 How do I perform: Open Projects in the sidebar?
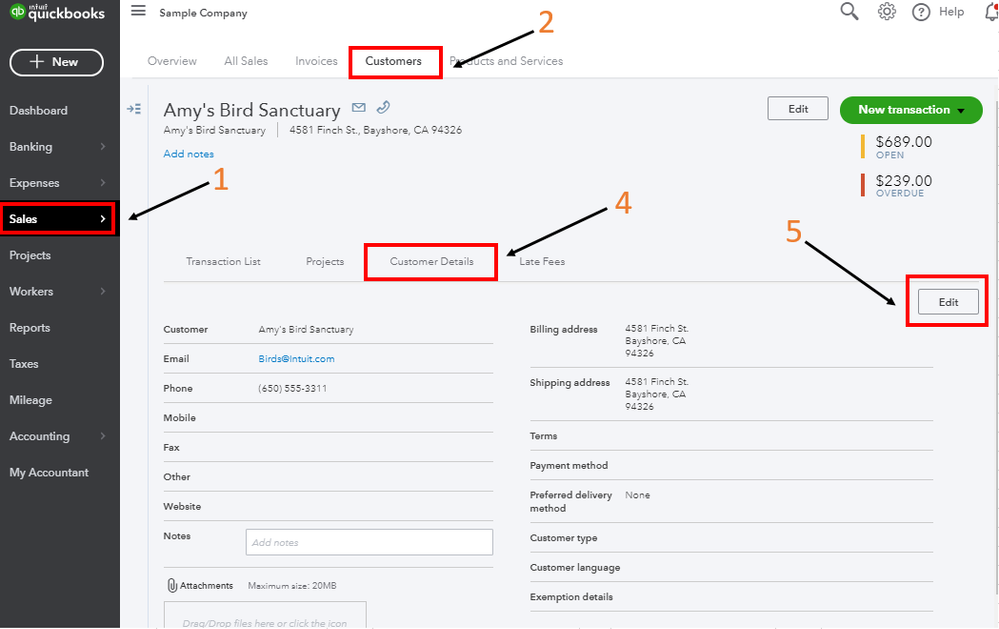tap(30, 255)
